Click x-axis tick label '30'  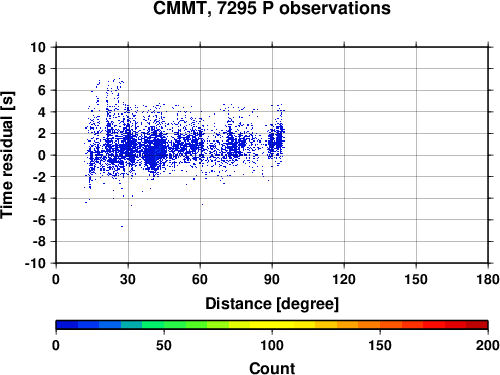(x=128, y=279)
